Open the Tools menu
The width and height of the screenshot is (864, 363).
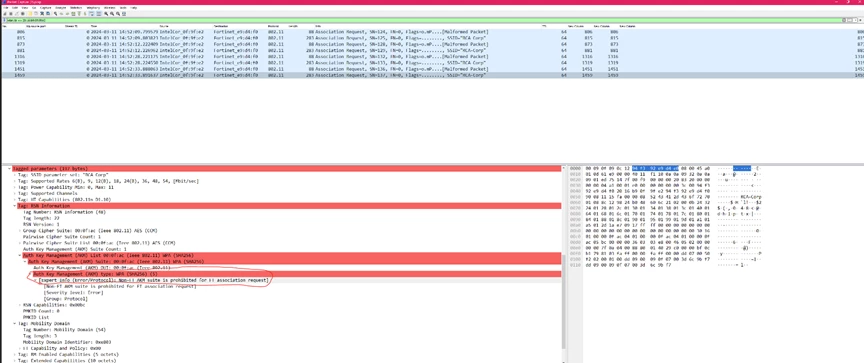click(123, 8)
